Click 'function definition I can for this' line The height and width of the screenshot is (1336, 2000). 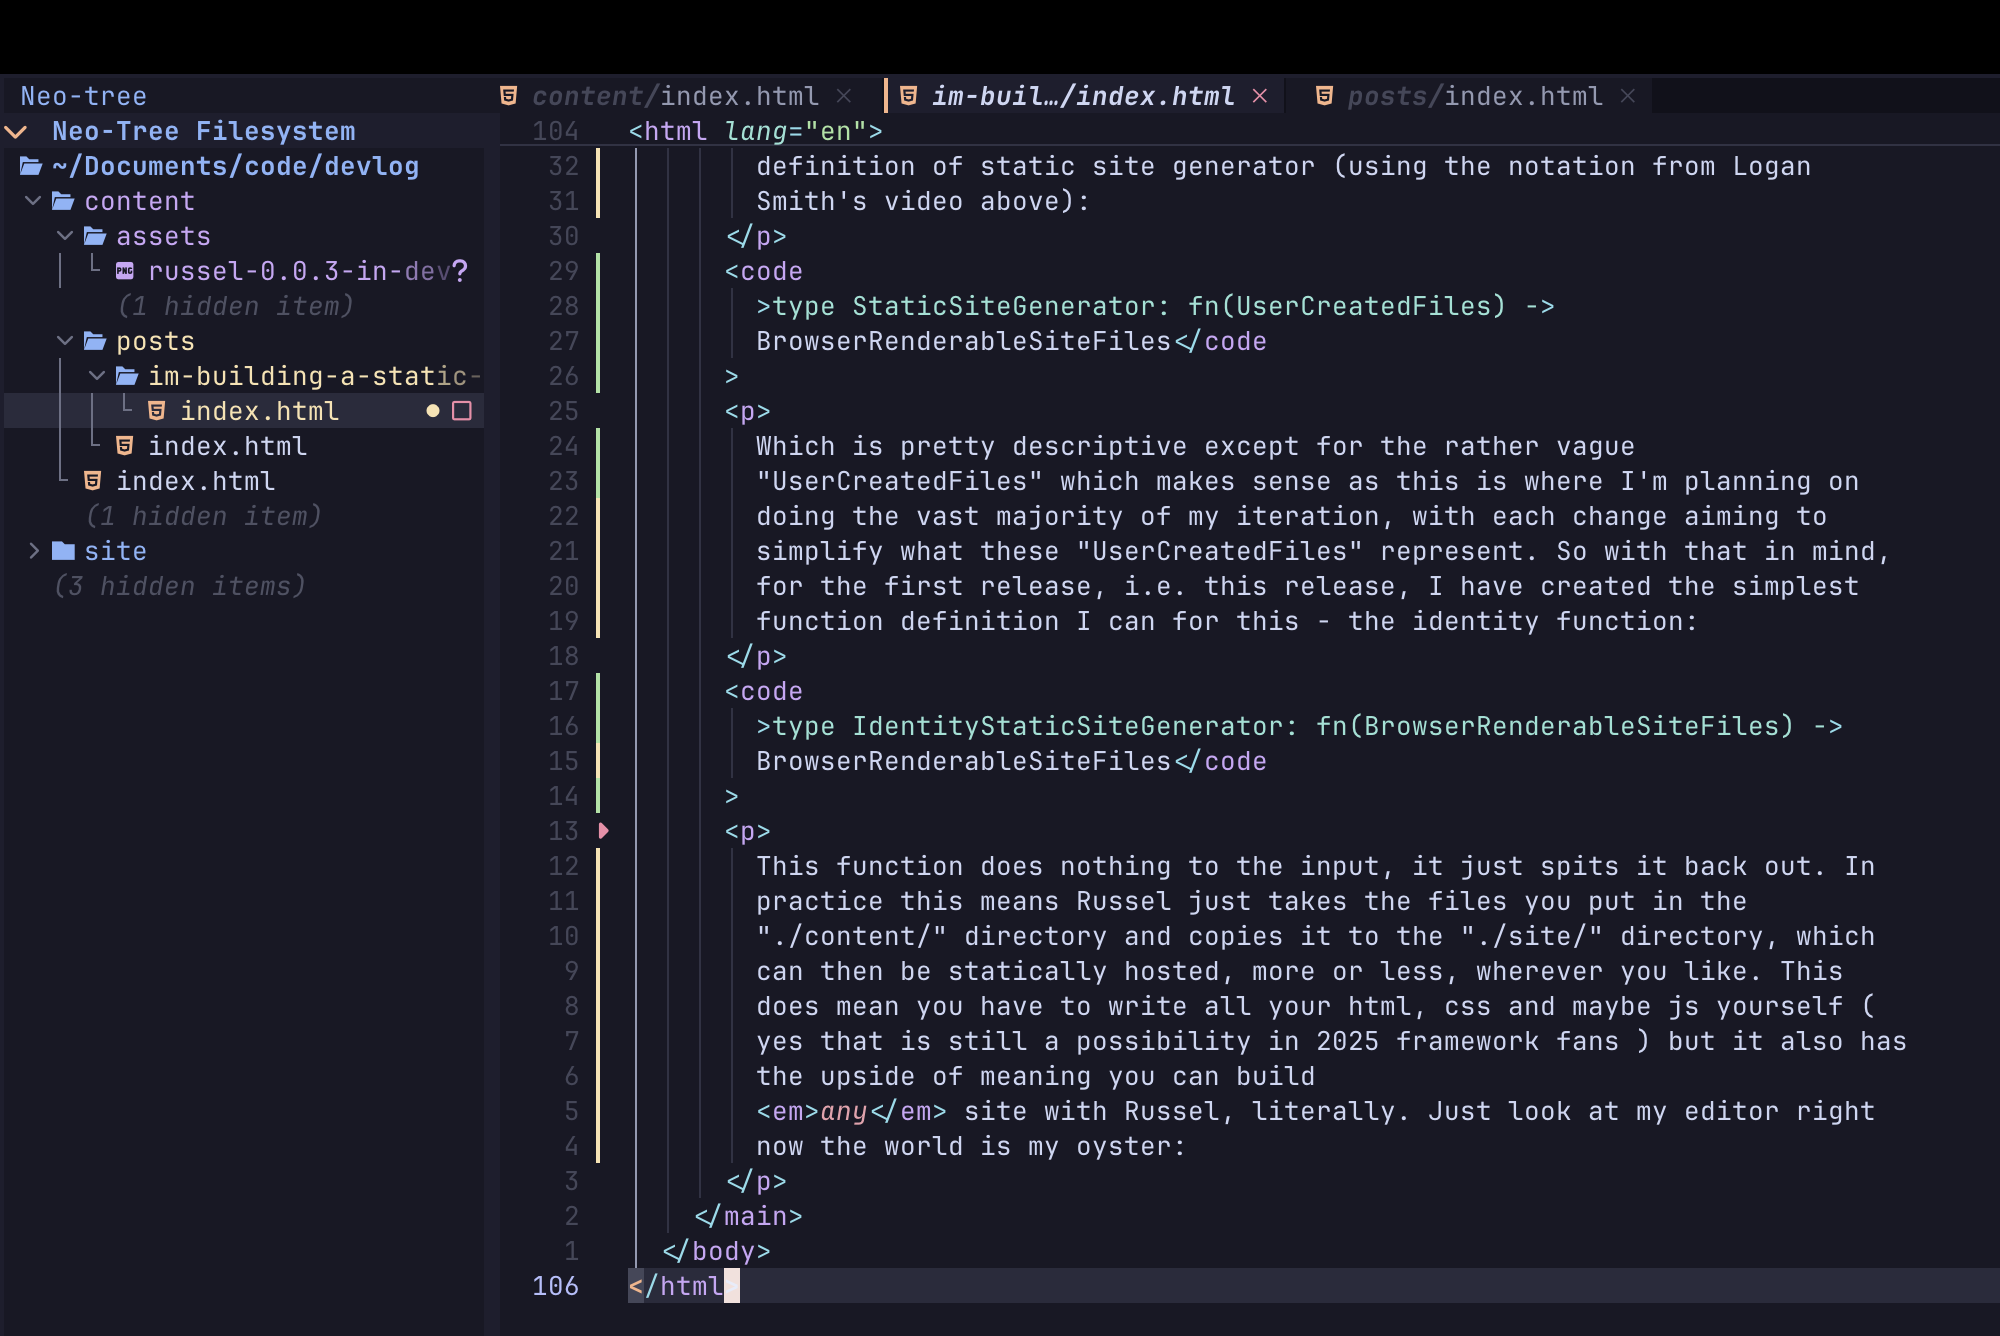(1227, 621)
